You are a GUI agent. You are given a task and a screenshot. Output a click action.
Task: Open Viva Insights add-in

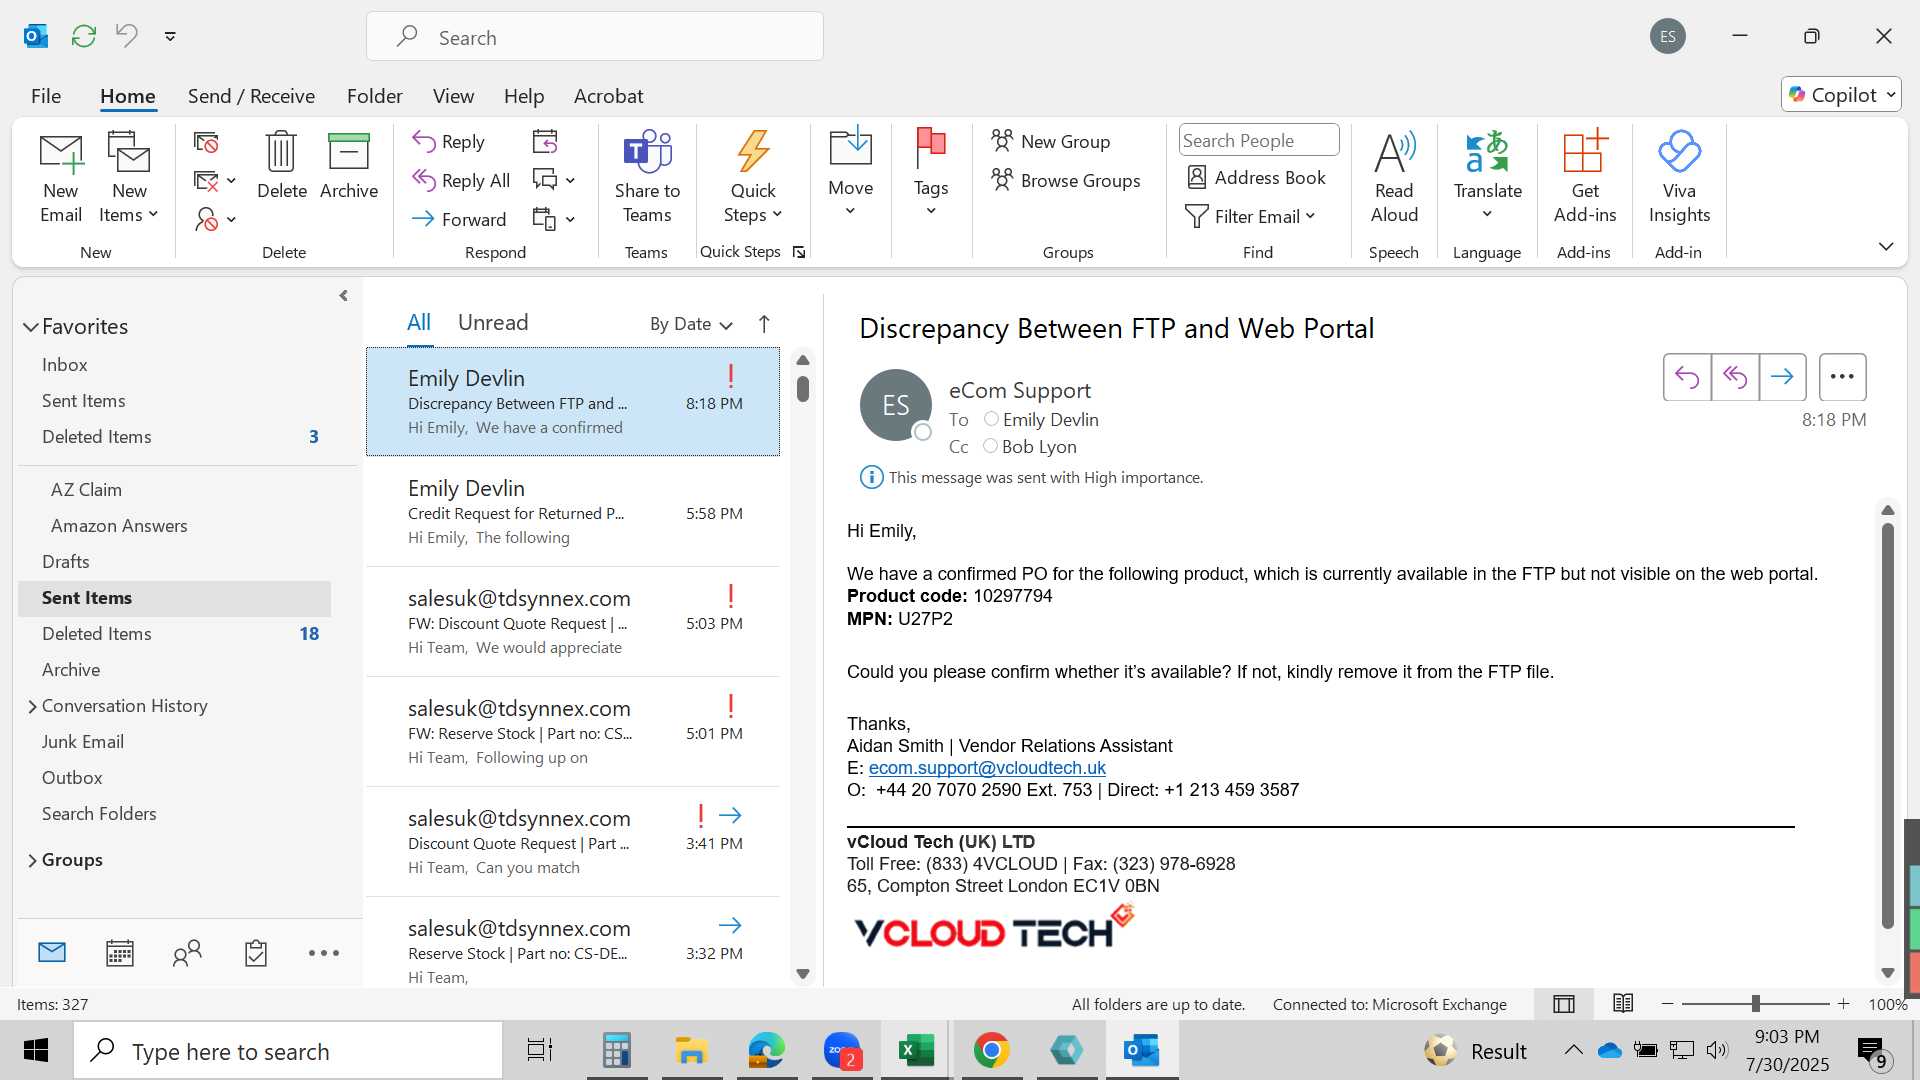1679,178
